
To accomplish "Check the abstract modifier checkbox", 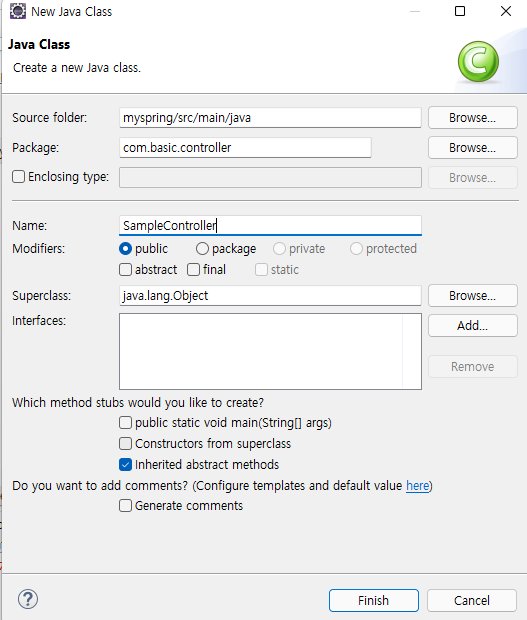I will click(125, 270).
